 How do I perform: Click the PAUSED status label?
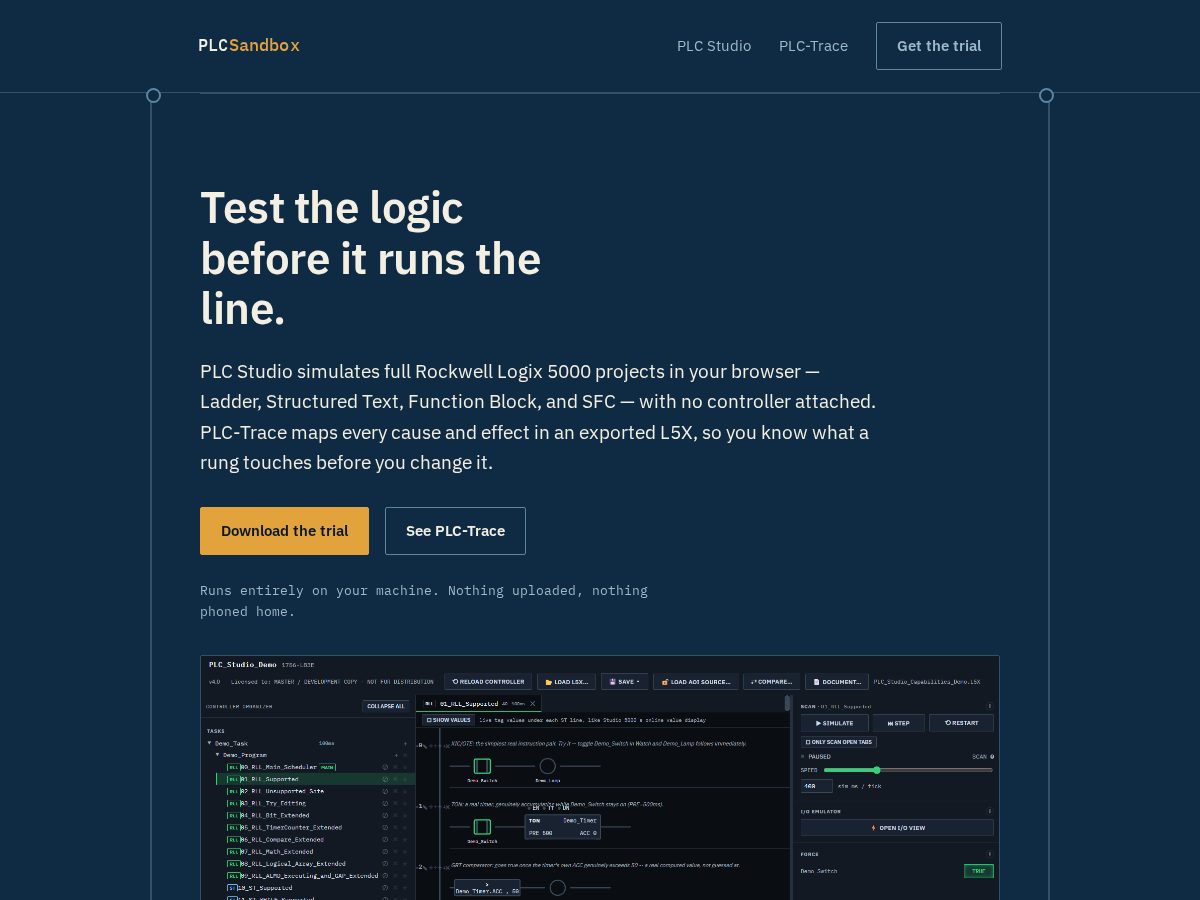click(819, 757)
